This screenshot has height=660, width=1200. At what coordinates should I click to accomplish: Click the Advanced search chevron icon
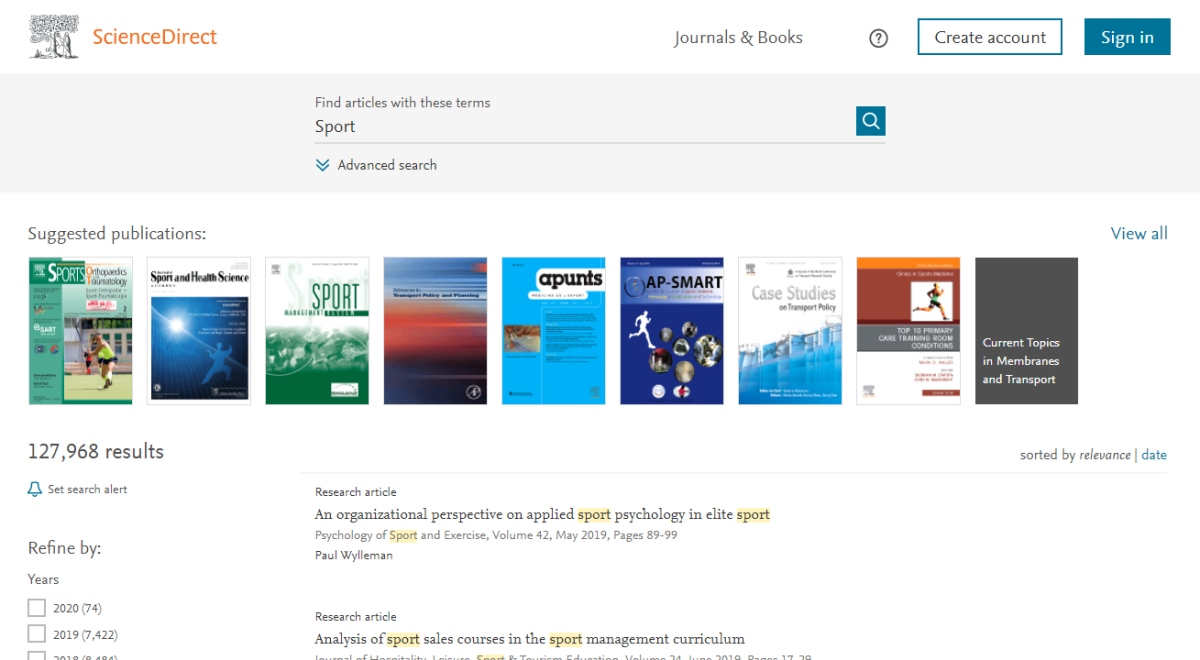coord(322,165)
